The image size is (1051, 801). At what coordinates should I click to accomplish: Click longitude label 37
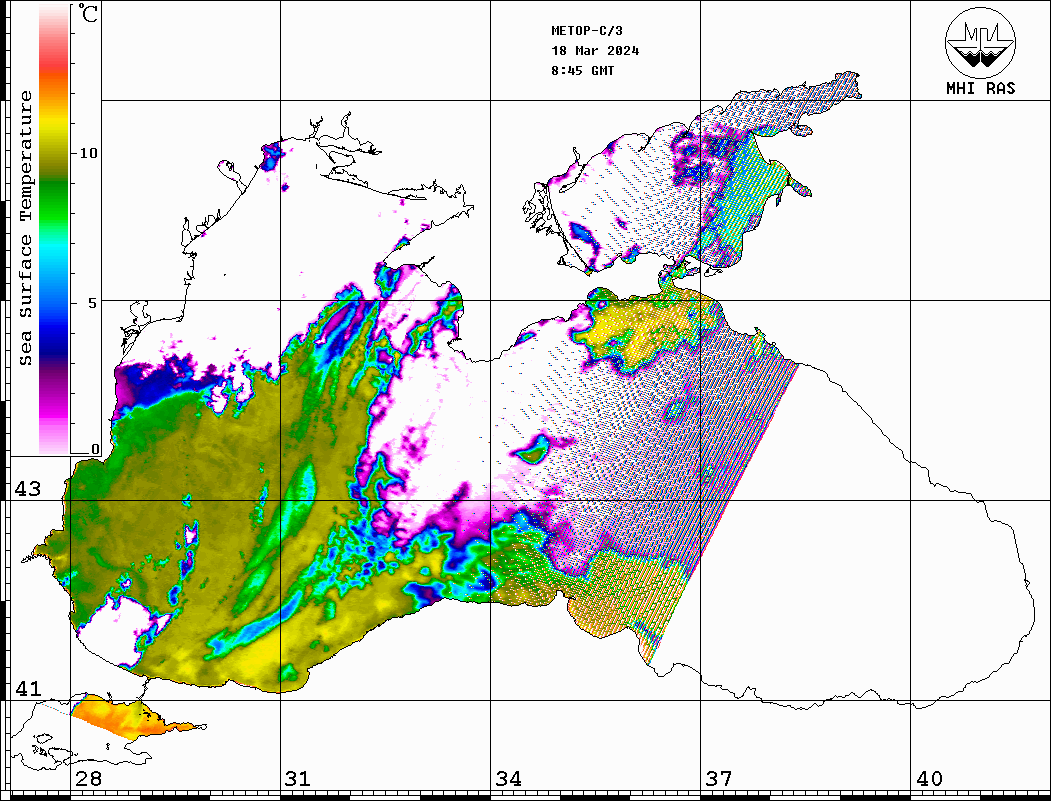tap(719, 779)
